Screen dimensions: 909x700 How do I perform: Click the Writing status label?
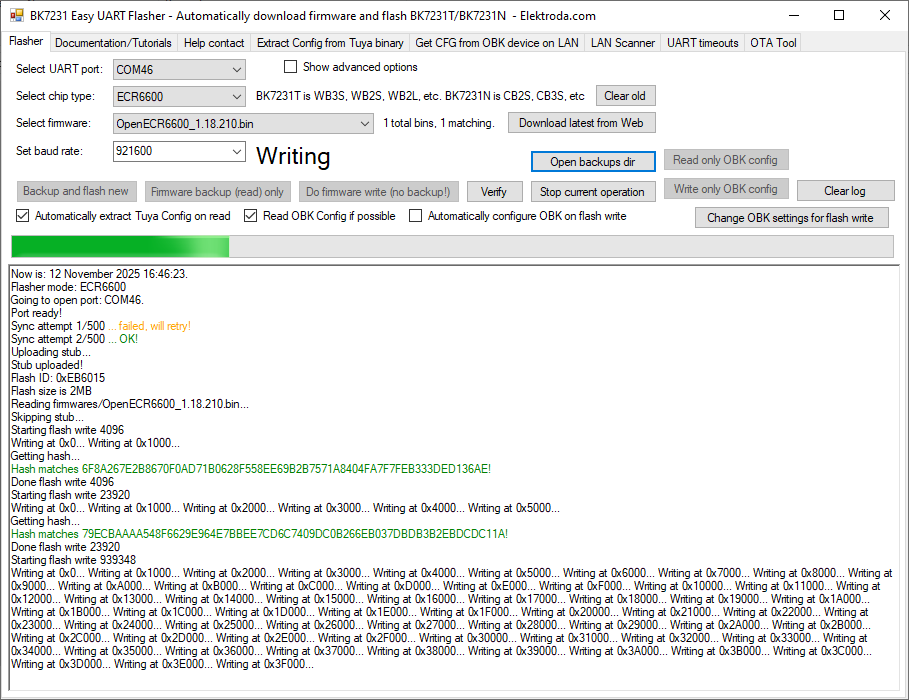(x=293, y=156)
